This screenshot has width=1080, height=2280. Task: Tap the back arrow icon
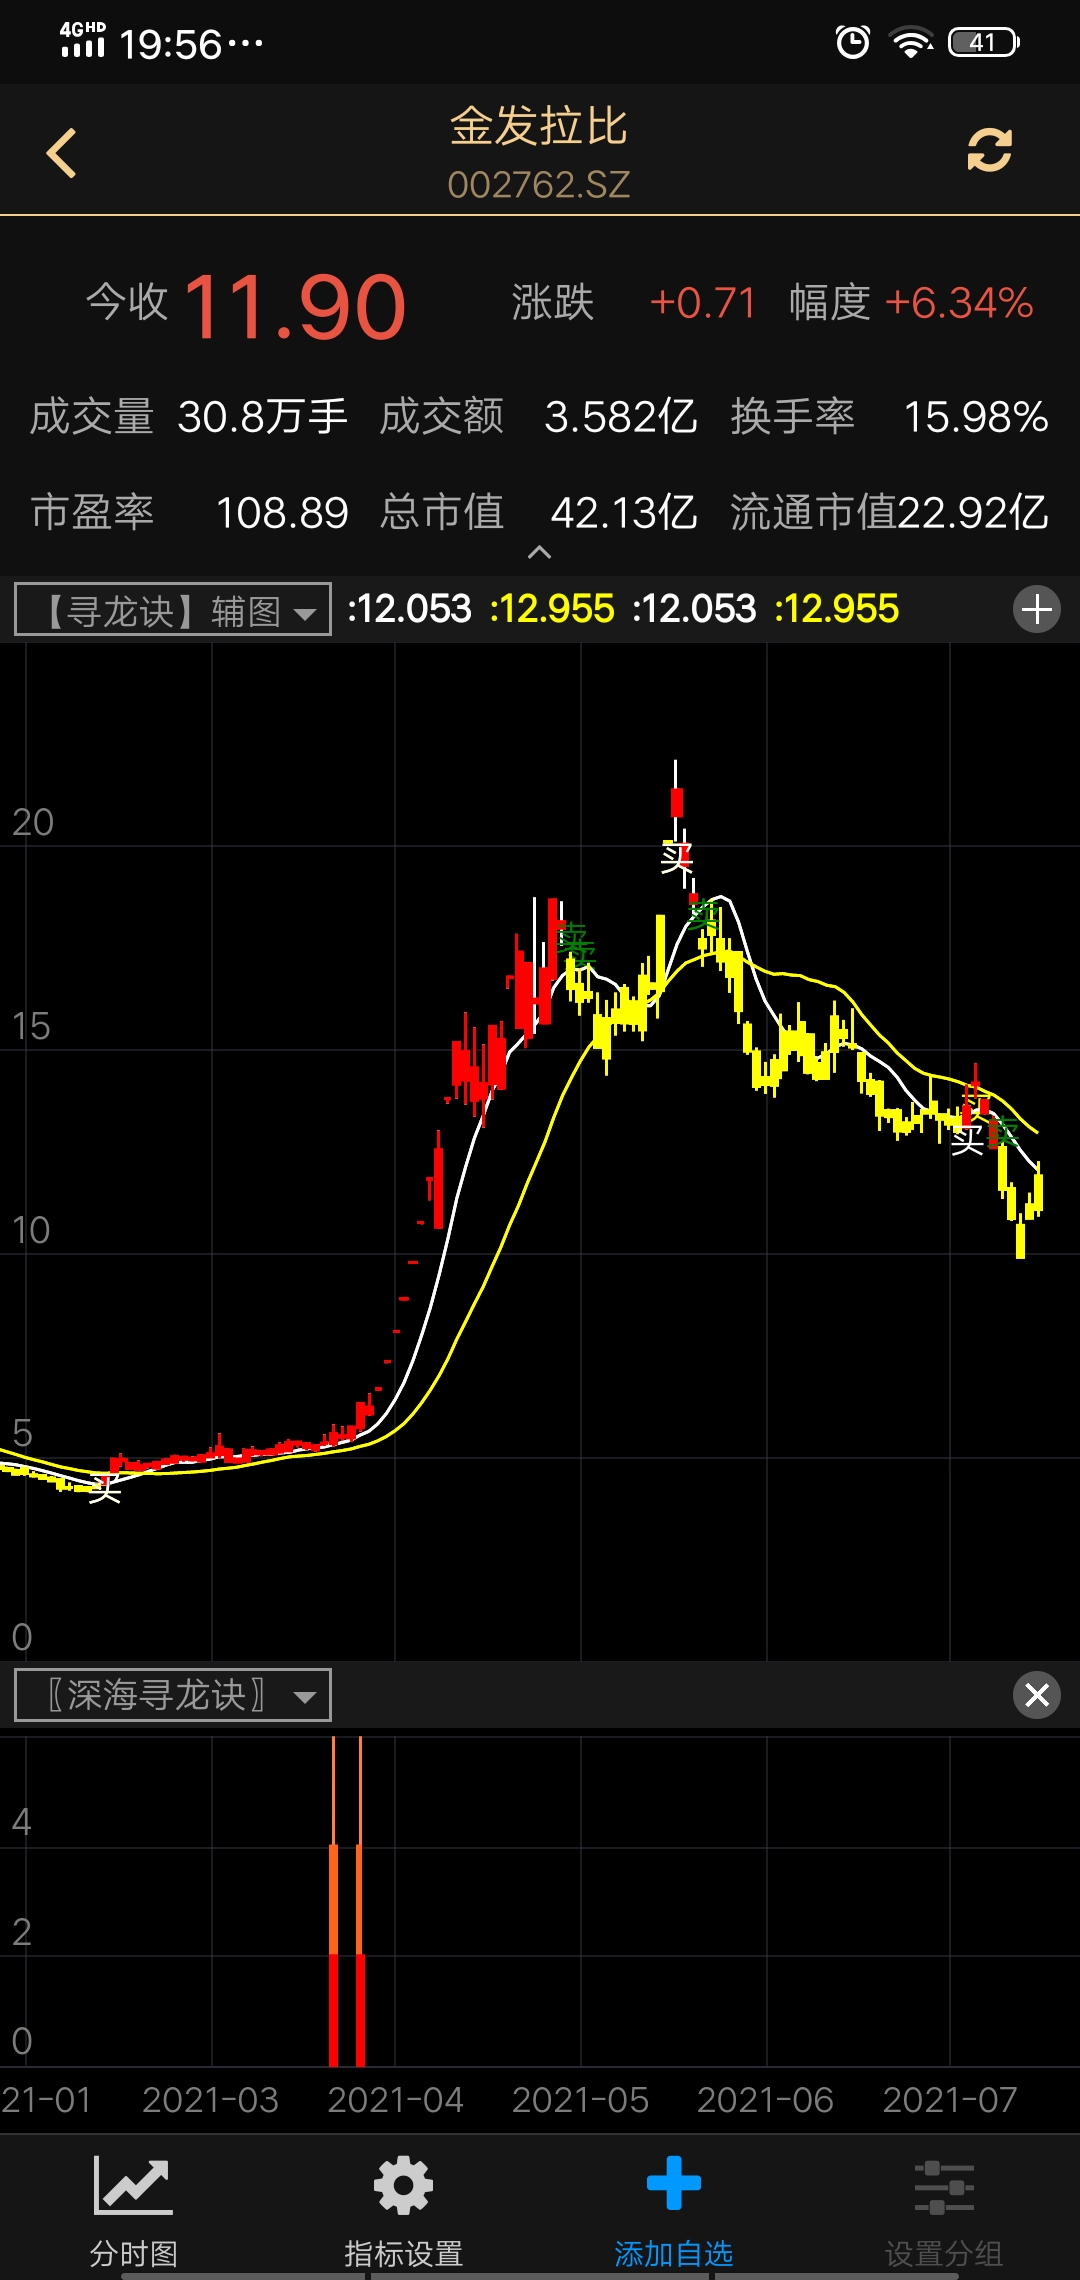[62, 153]
